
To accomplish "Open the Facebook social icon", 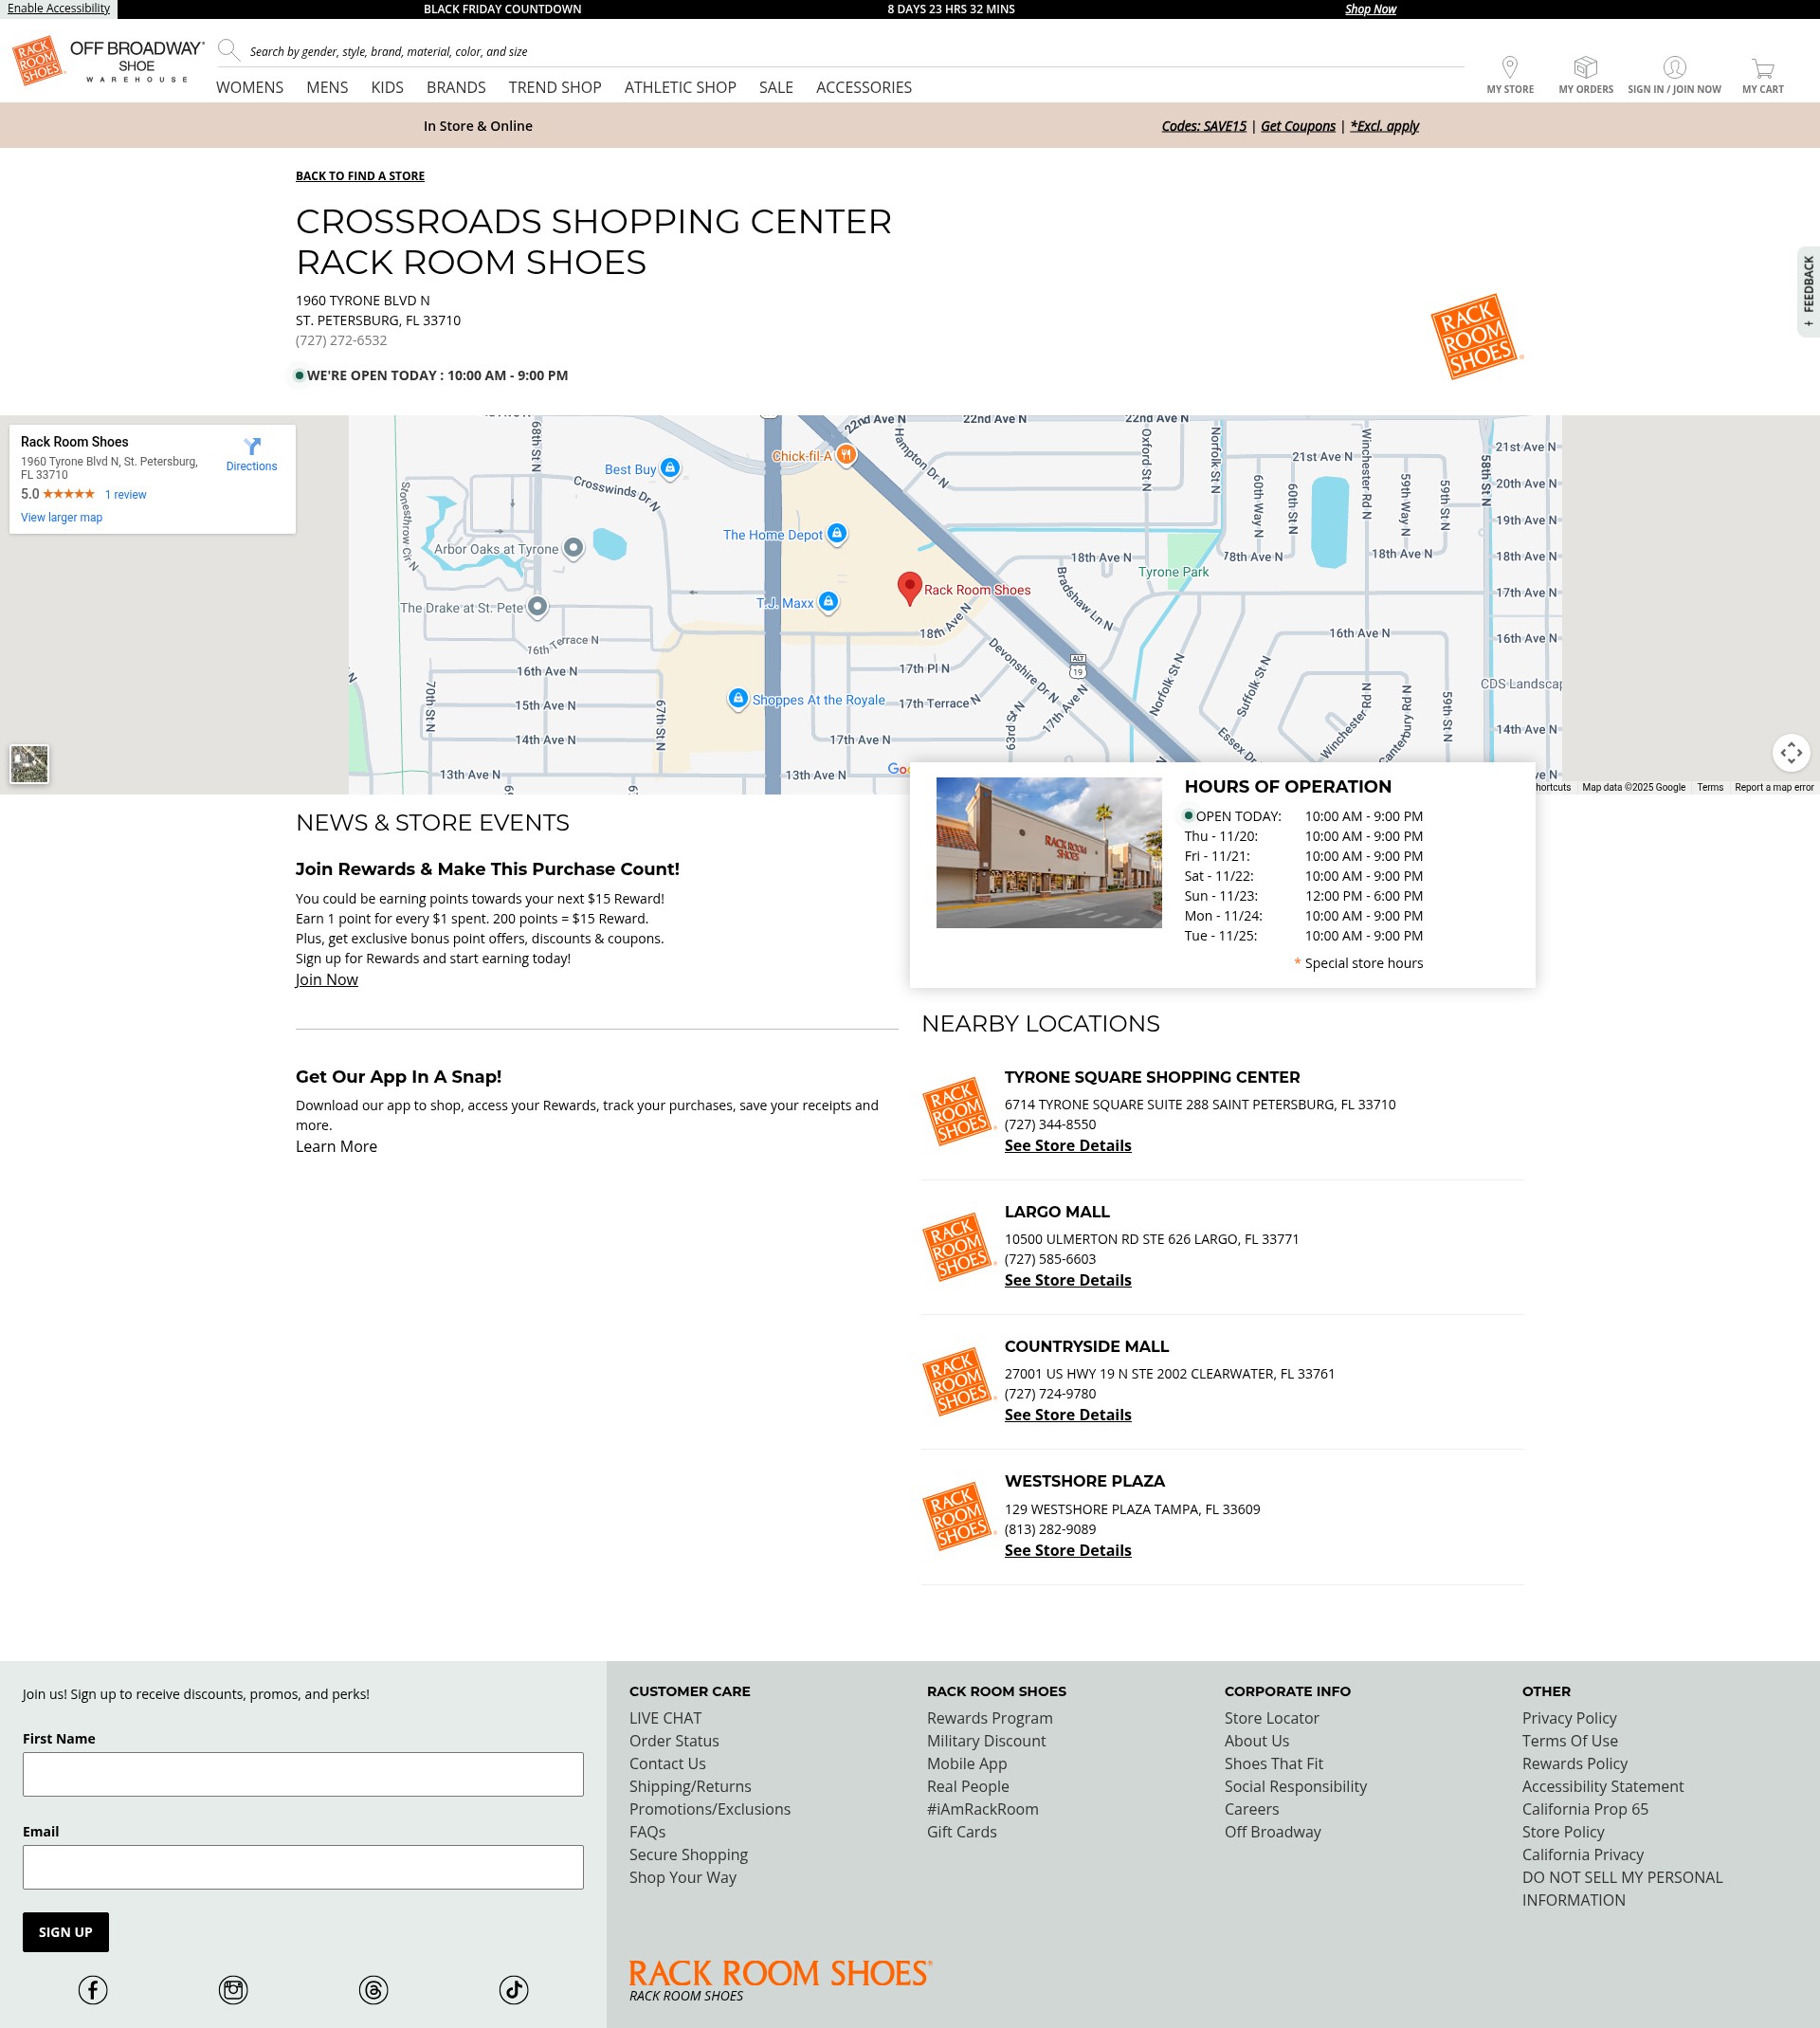I will pos(93,1990).
